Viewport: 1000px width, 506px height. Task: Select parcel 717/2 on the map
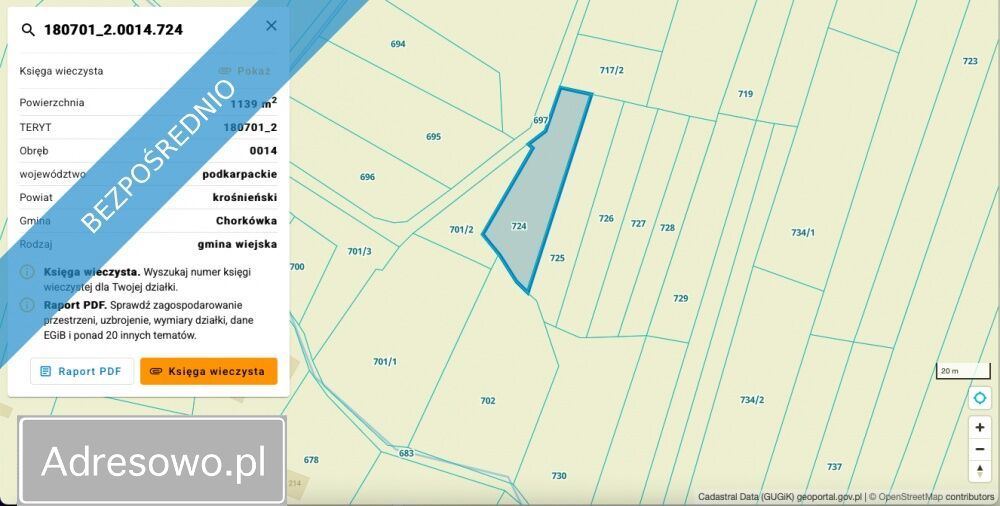tap(612, 70)
